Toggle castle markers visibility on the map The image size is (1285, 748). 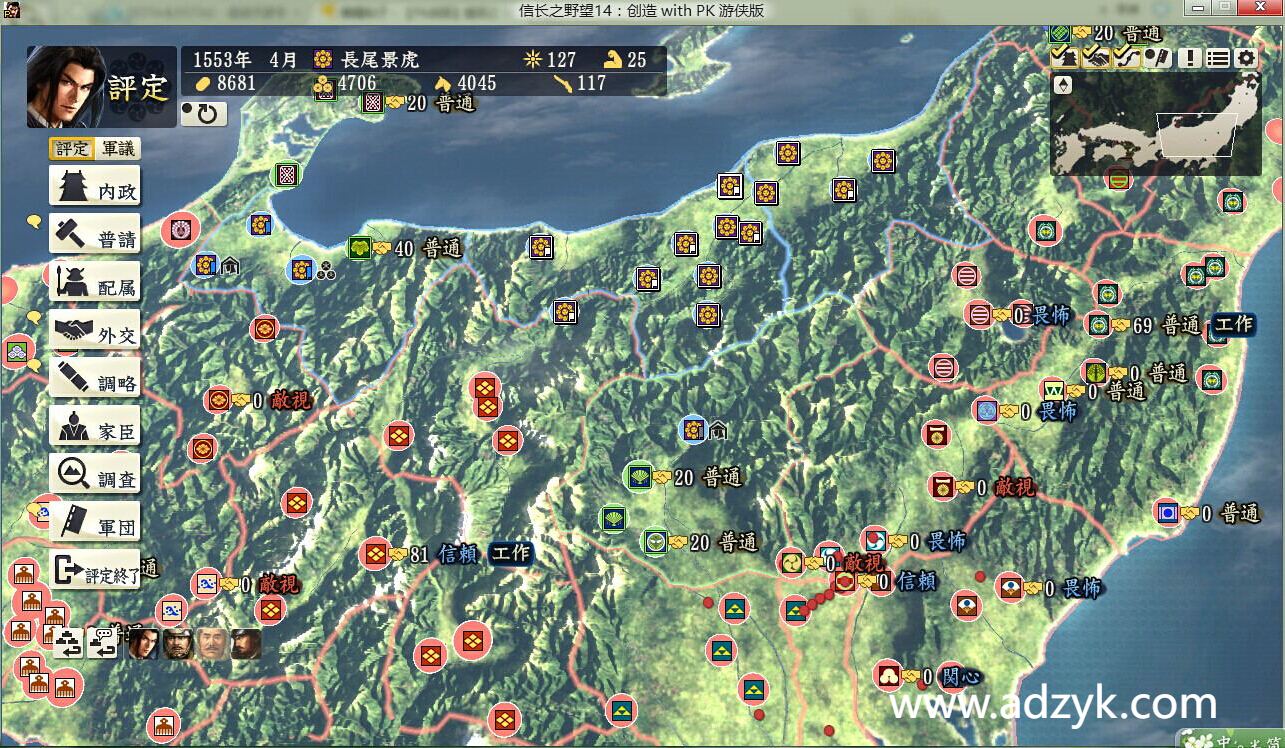[1063, 57]
